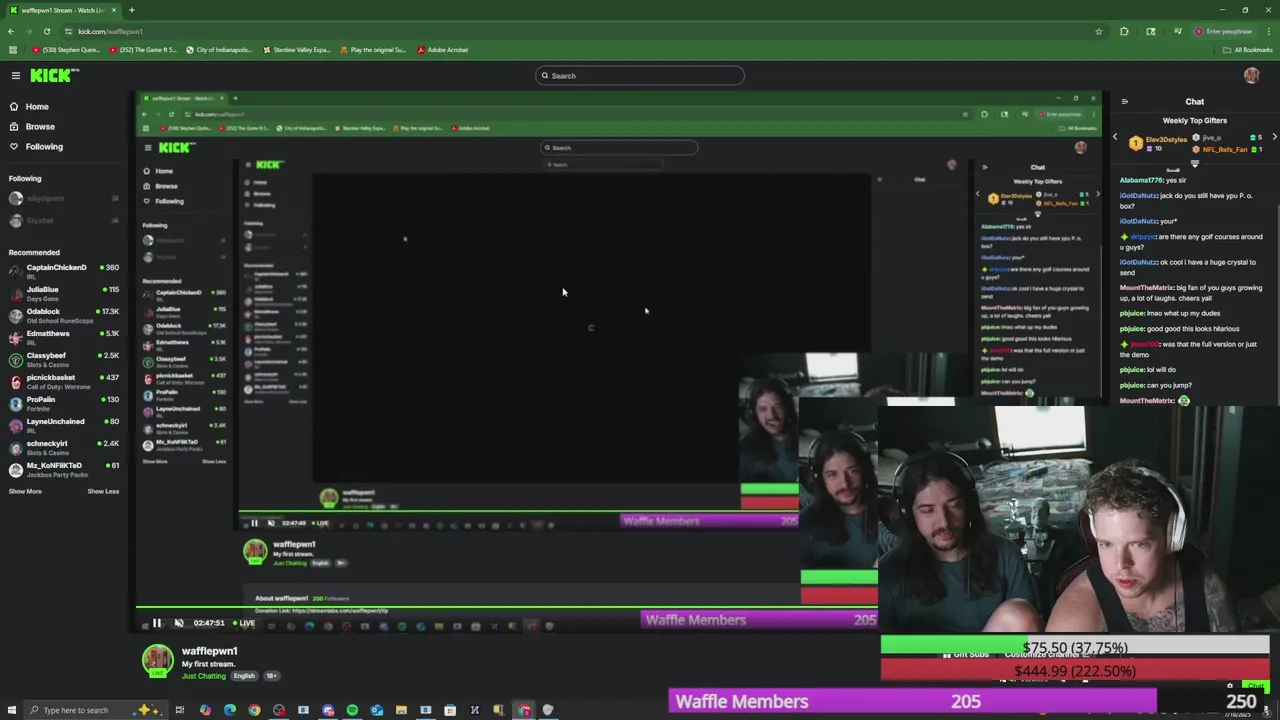Open Play the original Su... bookmark
Image resolution: width=1280 pixels, height=720 pixels.
372,49
